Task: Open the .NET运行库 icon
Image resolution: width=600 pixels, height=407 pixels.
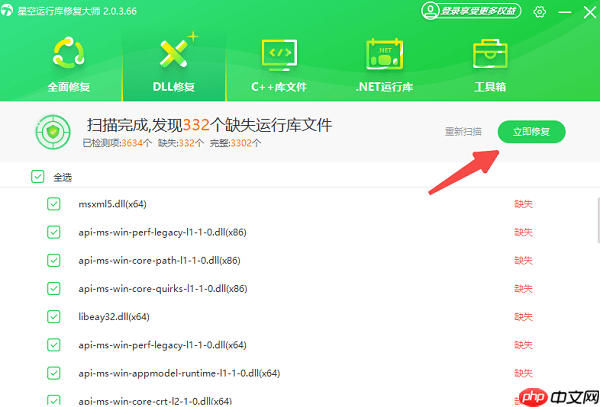Action: (x=384, y=54)
